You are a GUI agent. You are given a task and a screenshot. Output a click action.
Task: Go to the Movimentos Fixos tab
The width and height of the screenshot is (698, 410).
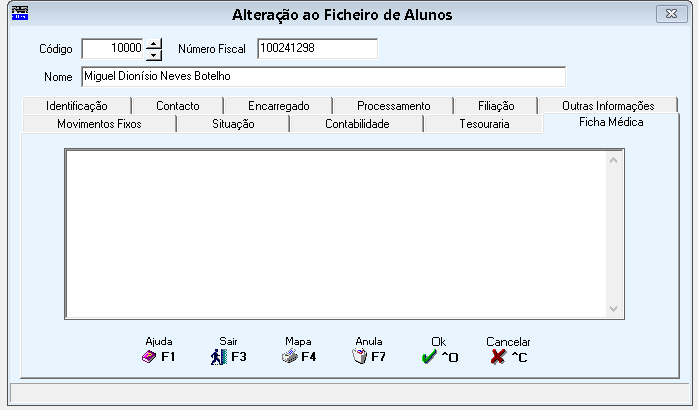99,124
